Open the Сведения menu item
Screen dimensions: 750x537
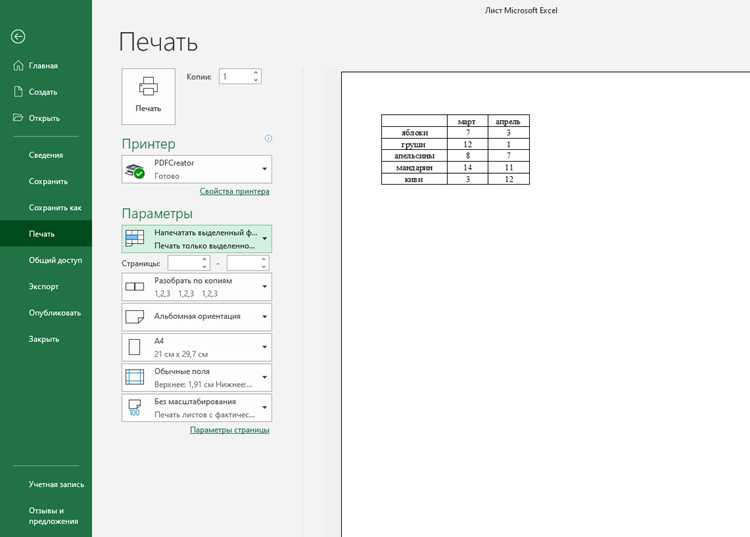click(x=46, y=155)
